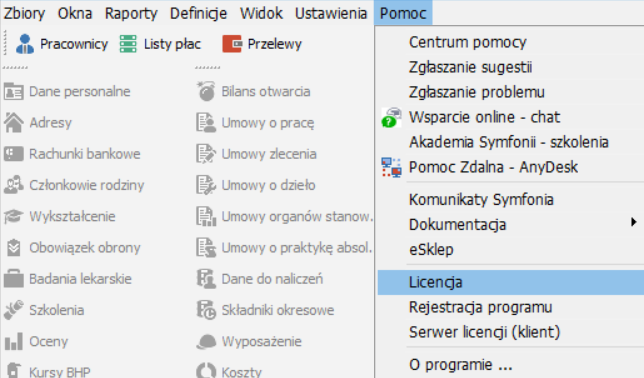This screenshot has width=644, height=378.
Task: Open Akademia Symfonii - szkolenia entry
Action: pyautogui.click(x=508, y=142)
